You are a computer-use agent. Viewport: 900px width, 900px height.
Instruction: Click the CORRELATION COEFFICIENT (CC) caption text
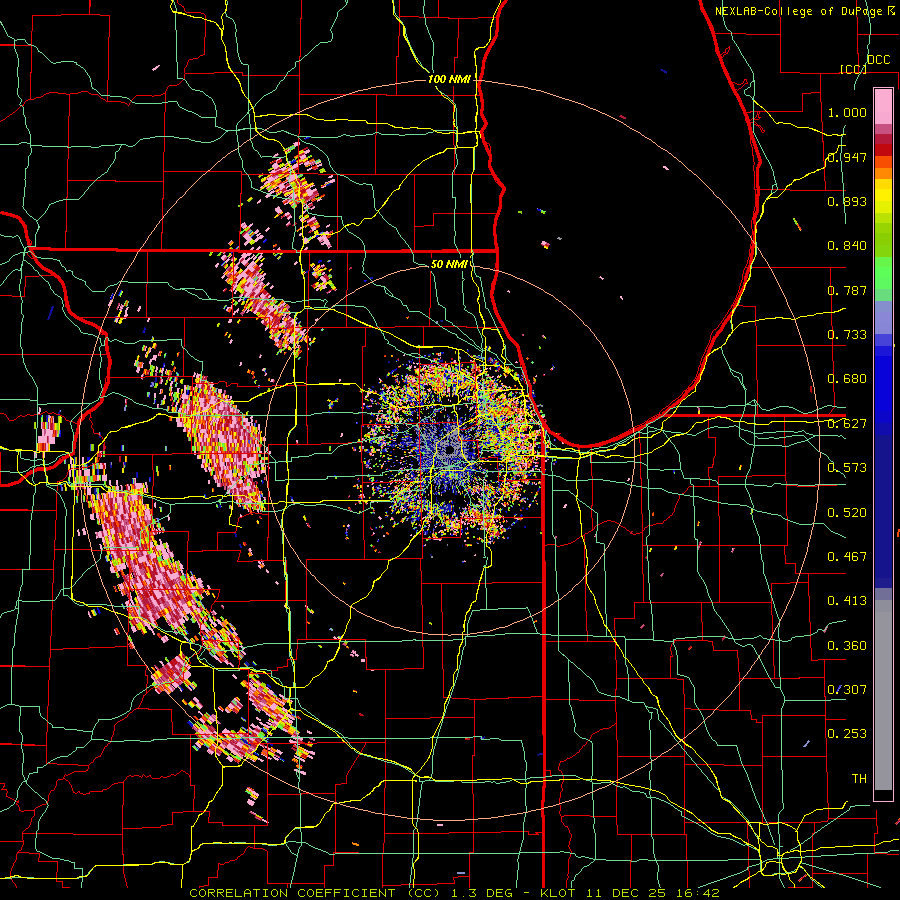click(x=315, y=893)
